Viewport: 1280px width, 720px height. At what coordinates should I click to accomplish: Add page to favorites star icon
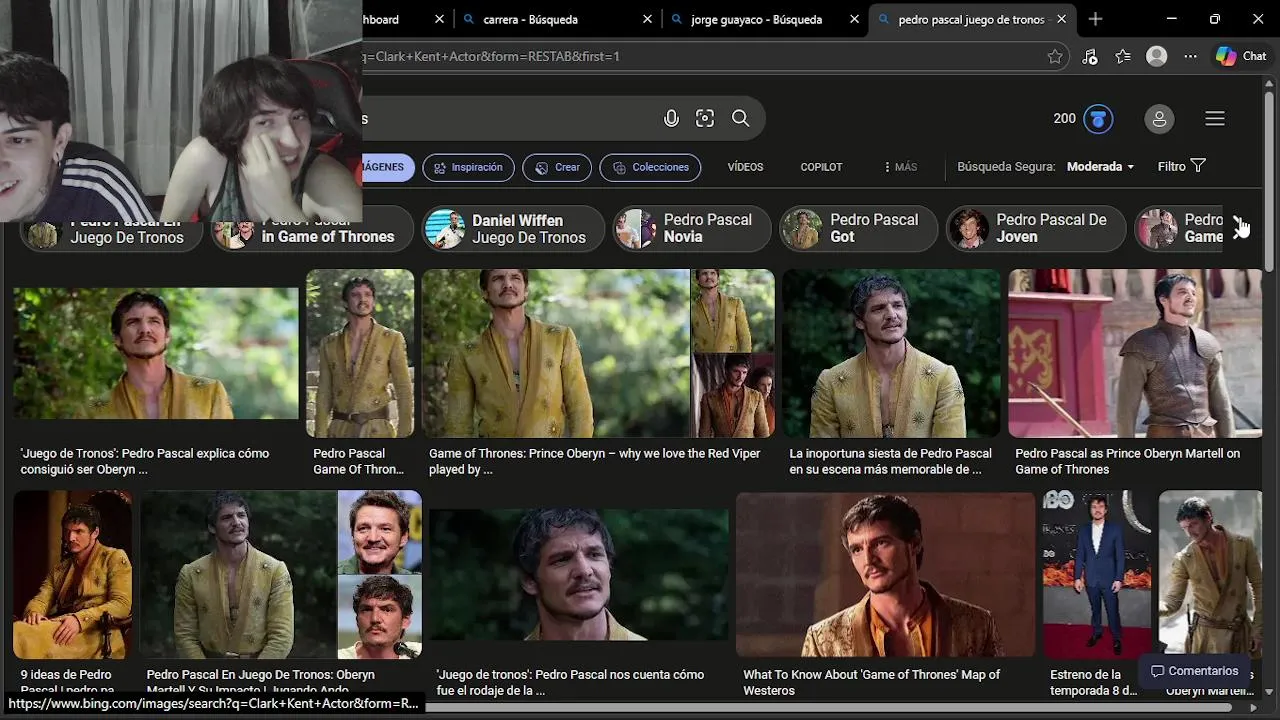point(1055,57)
